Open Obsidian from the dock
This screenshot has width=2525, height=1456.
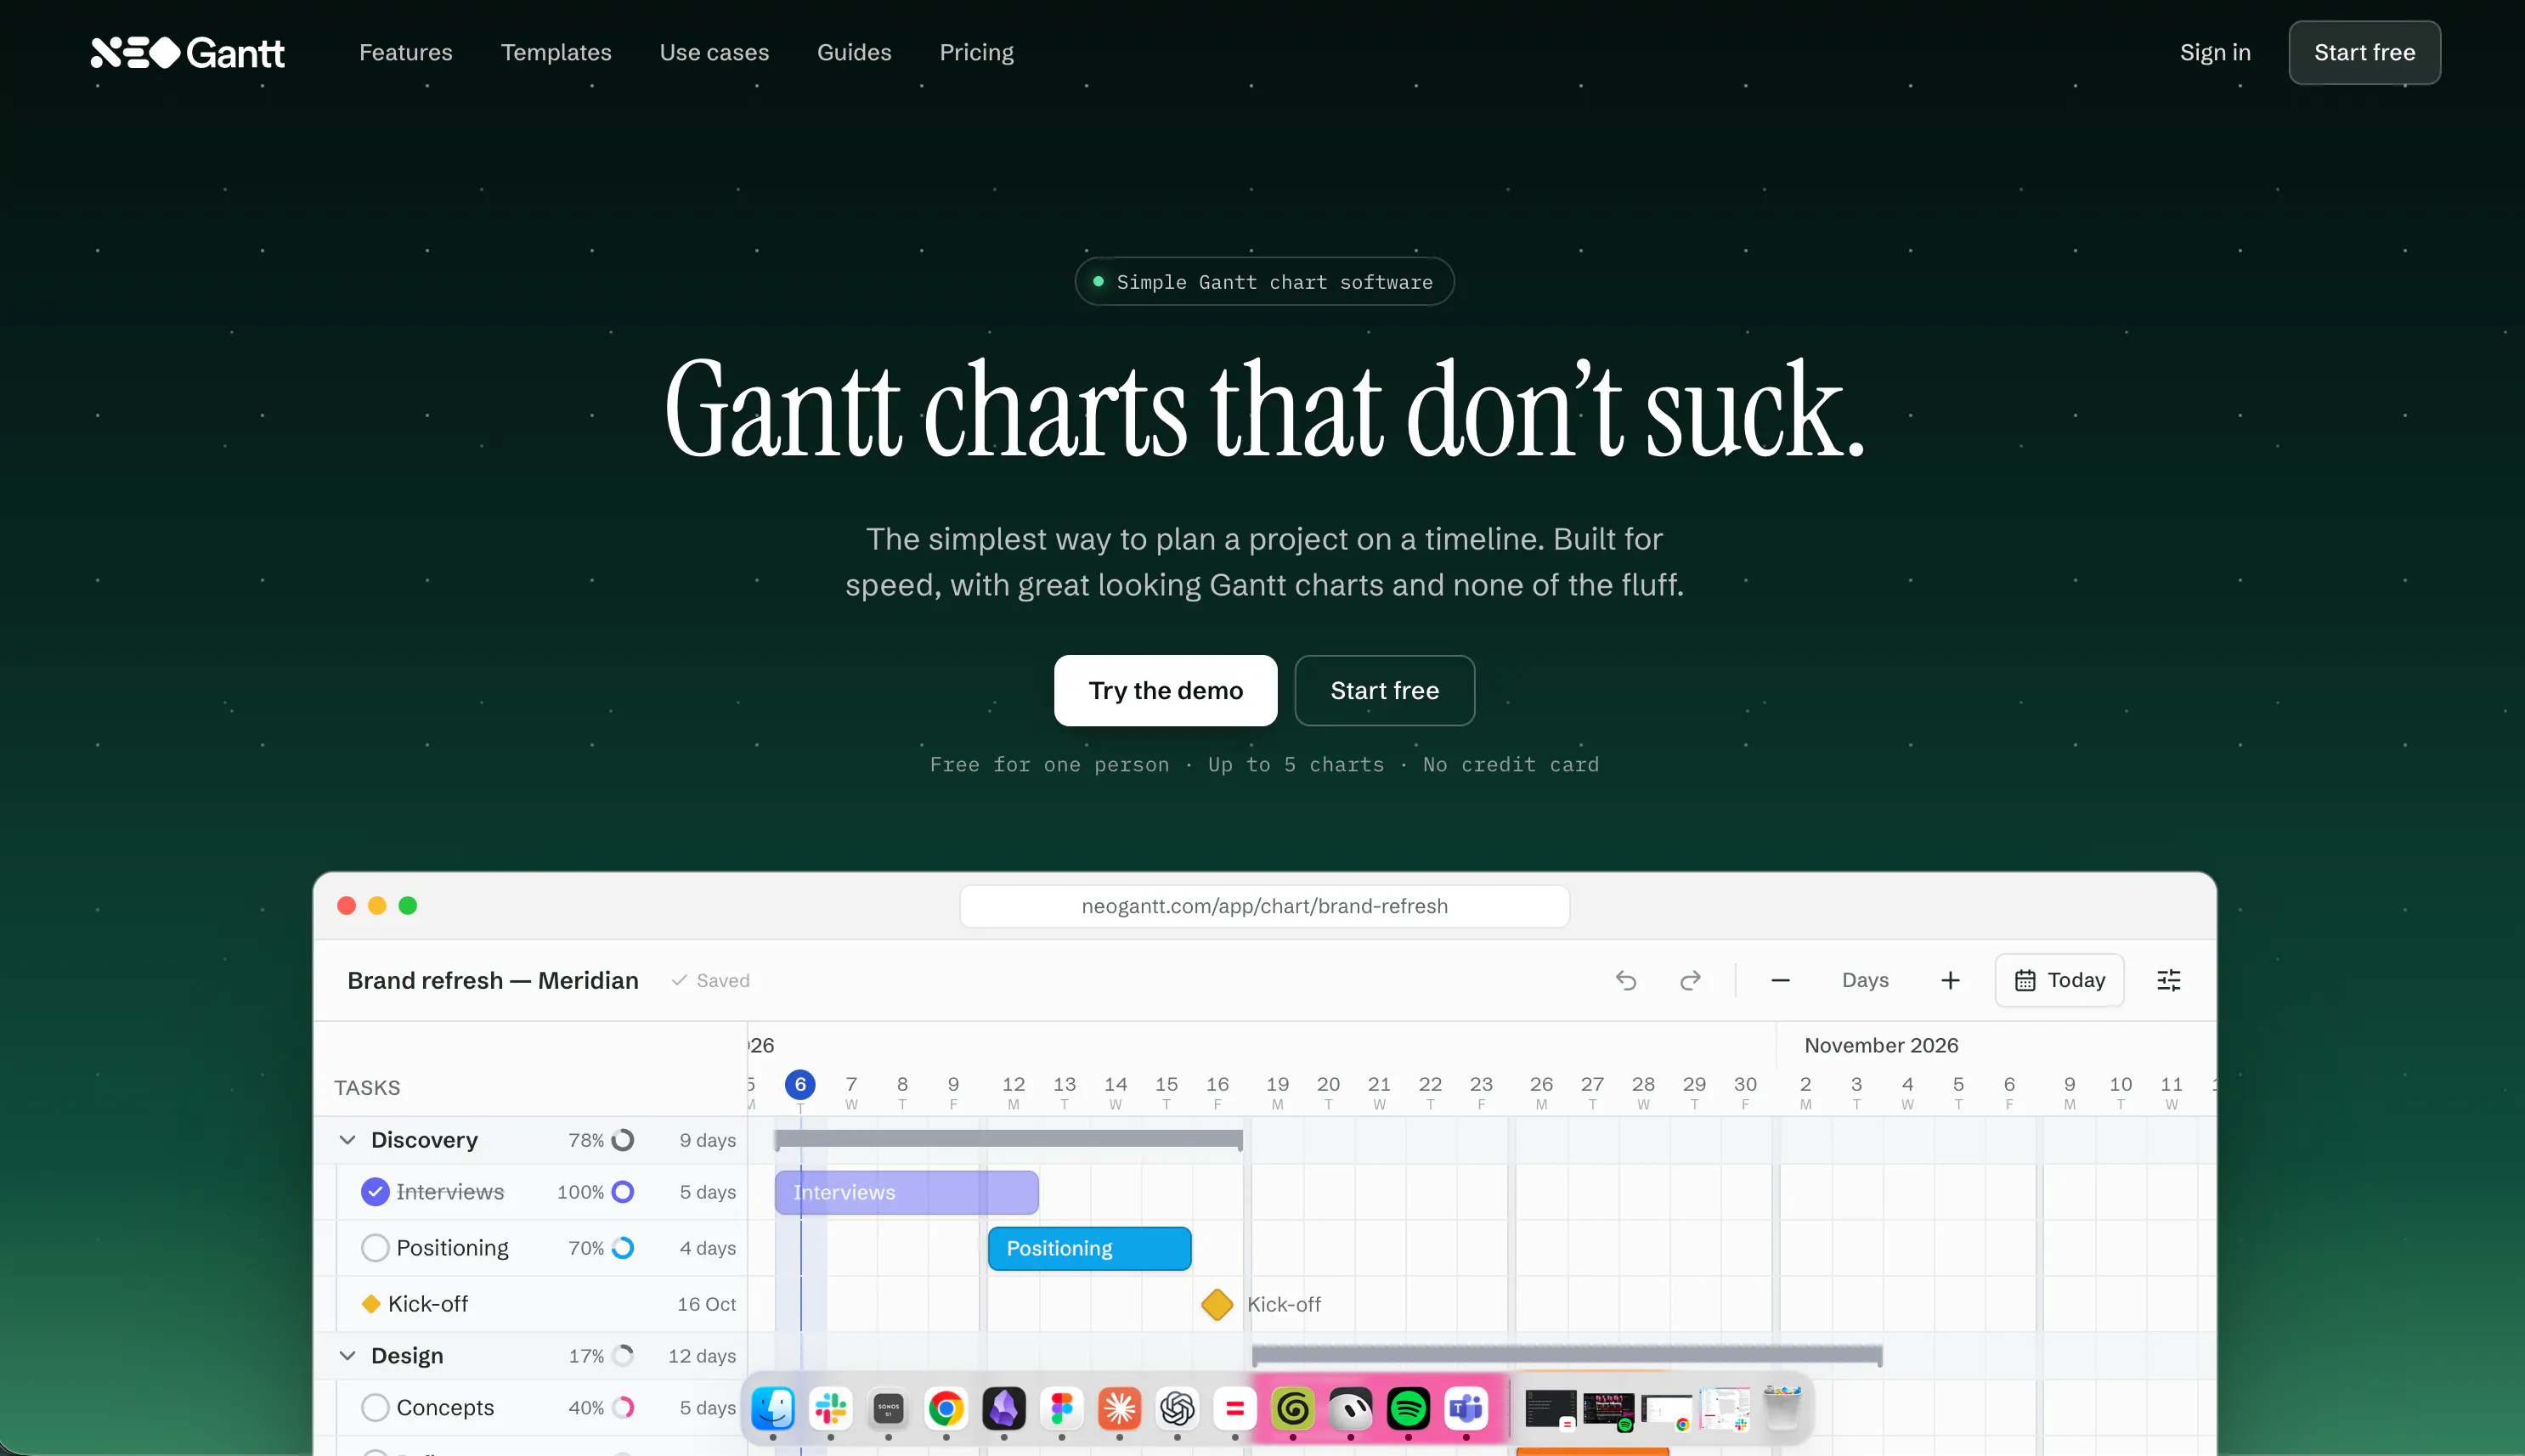coord(1004,1409)
